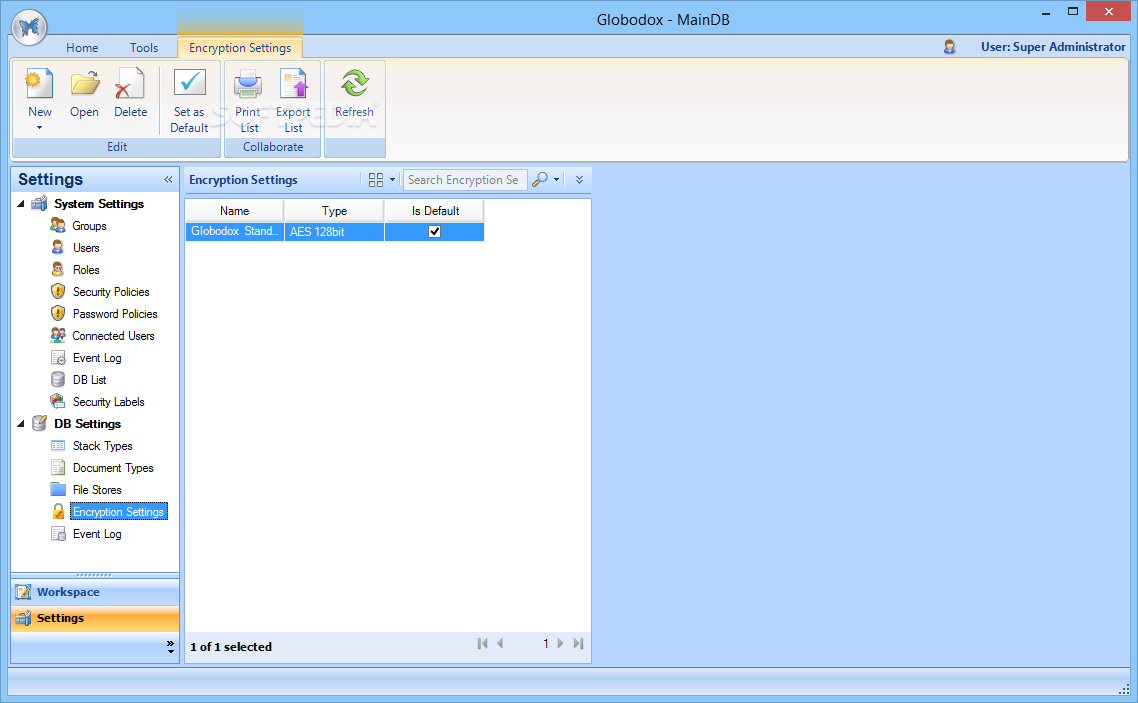Click User: Super Administrator label
Image resolution: width=1138 pixels, height=703 pixels.
tap(1053, 47)
